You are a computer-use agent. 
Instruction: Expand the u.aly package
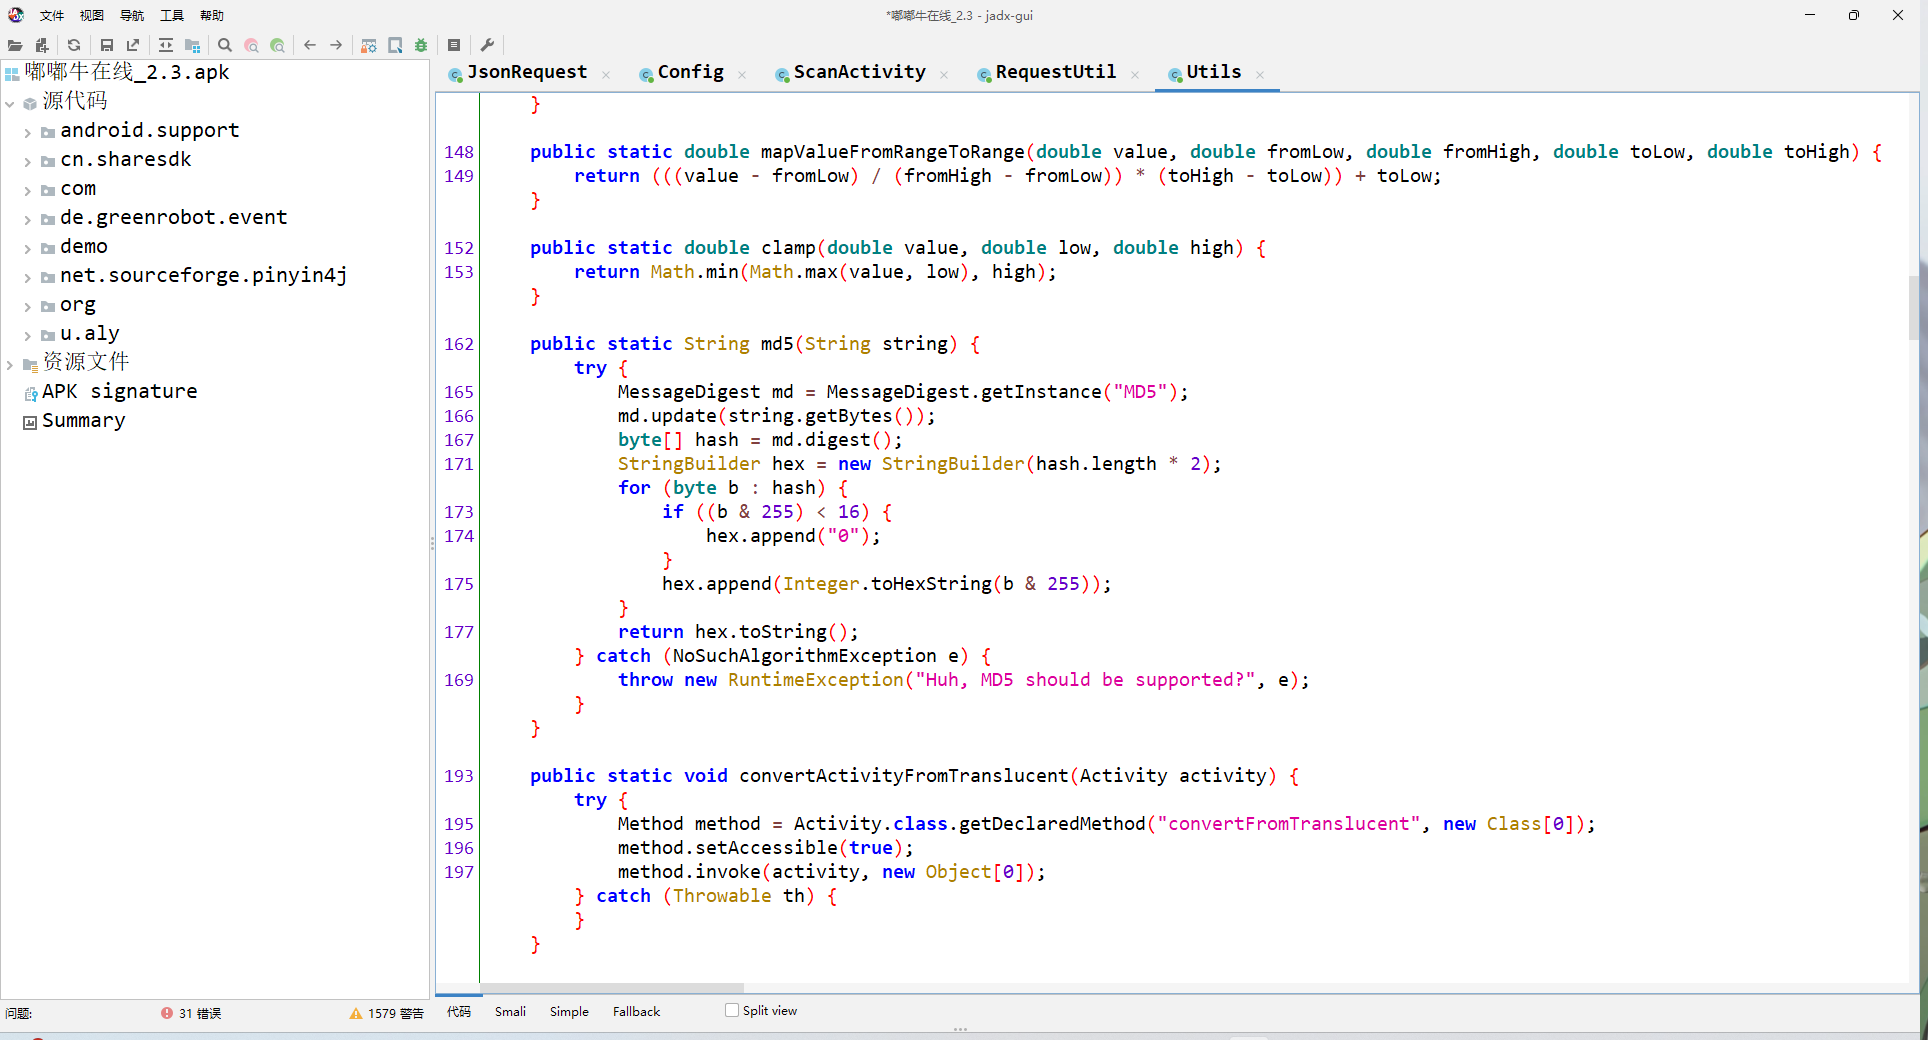28,335
